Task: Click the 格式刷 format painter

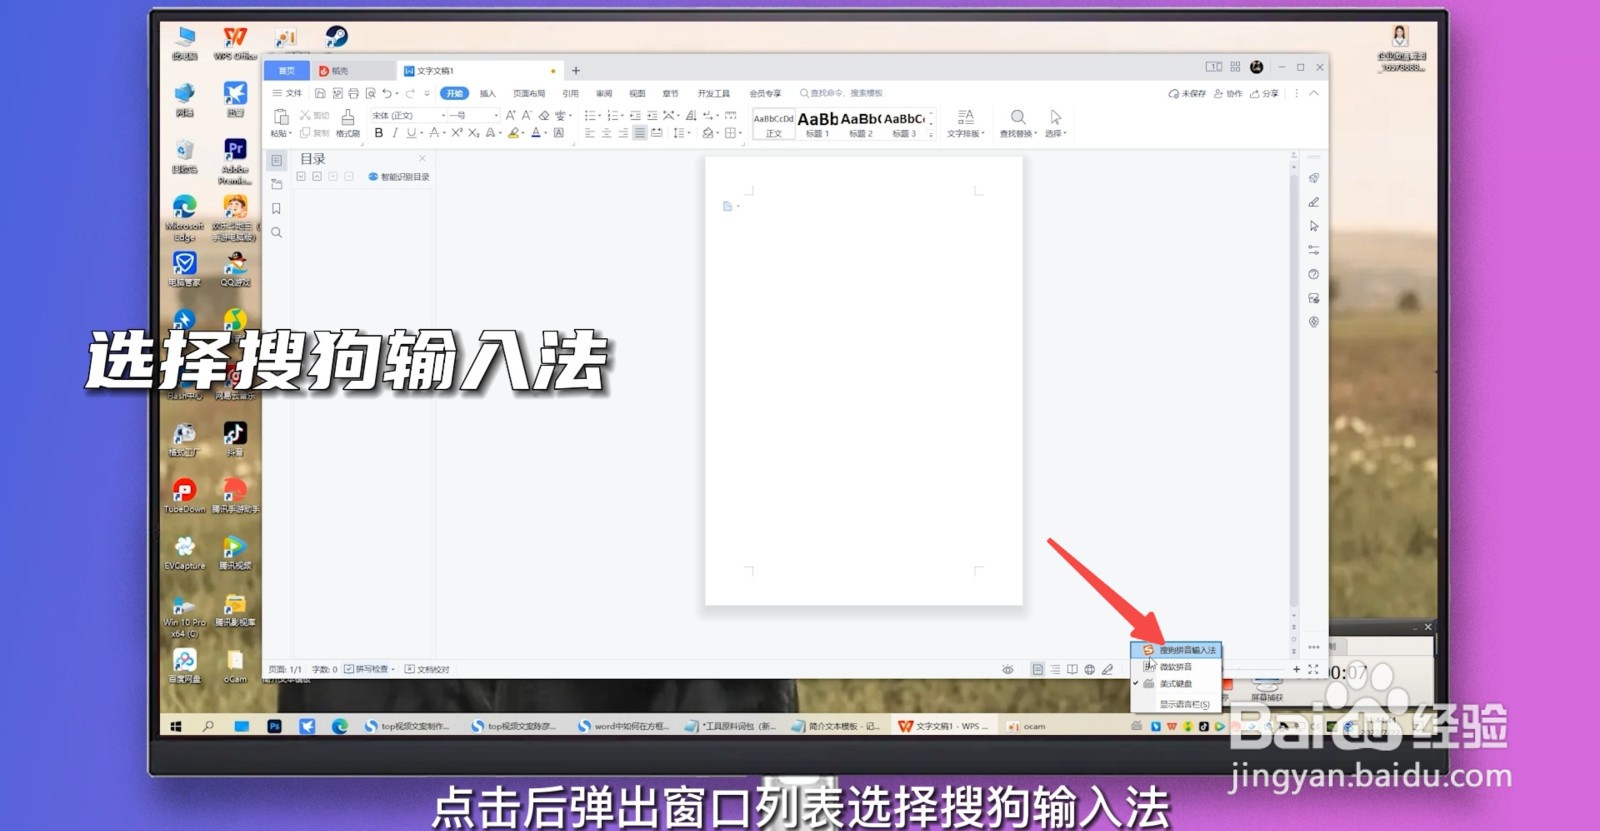Action: coord(347,124)
